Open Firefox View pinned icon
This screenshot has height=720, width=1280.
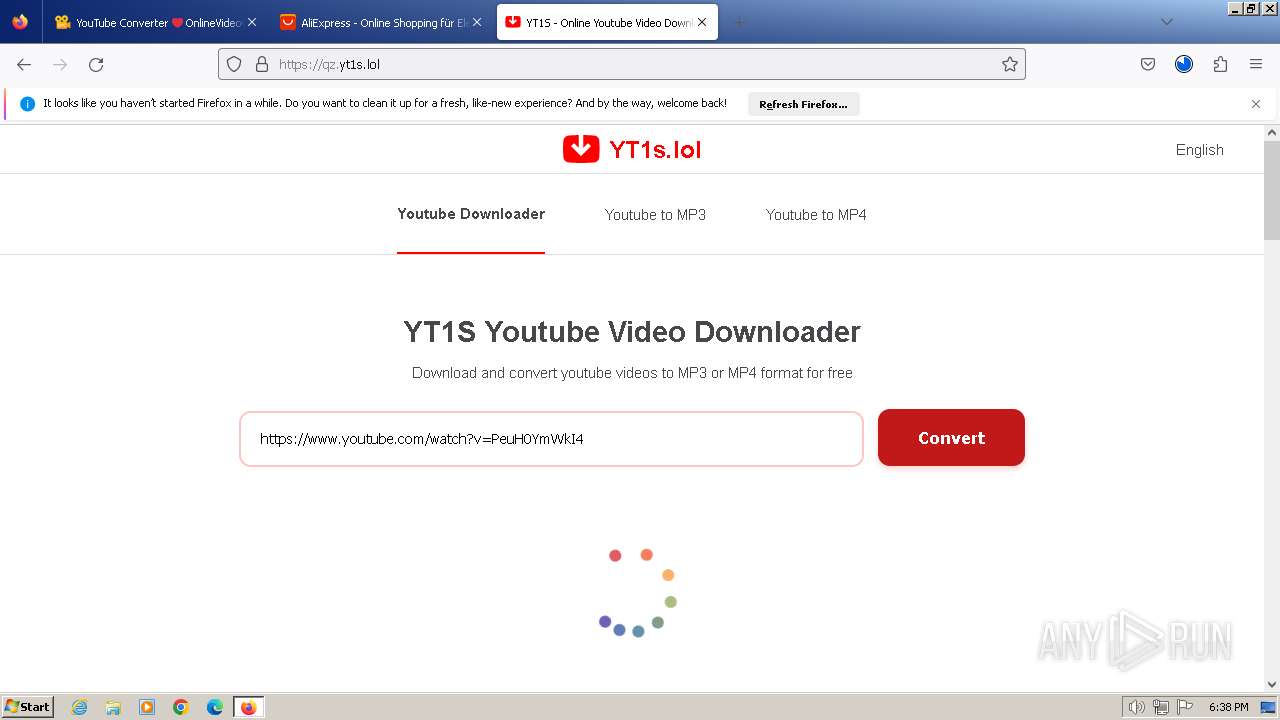pyautogui.click(x=20, y=22)
